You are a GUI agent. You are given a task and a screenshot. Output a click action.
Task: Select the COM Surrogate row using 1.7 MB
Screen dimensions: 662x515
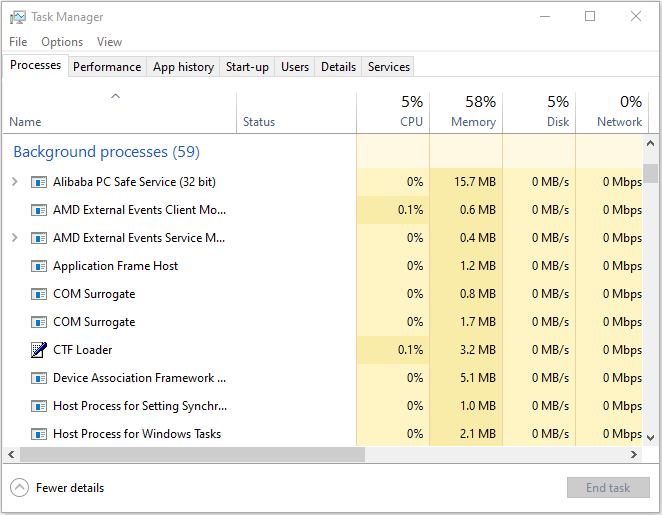[x=323, y=322]
